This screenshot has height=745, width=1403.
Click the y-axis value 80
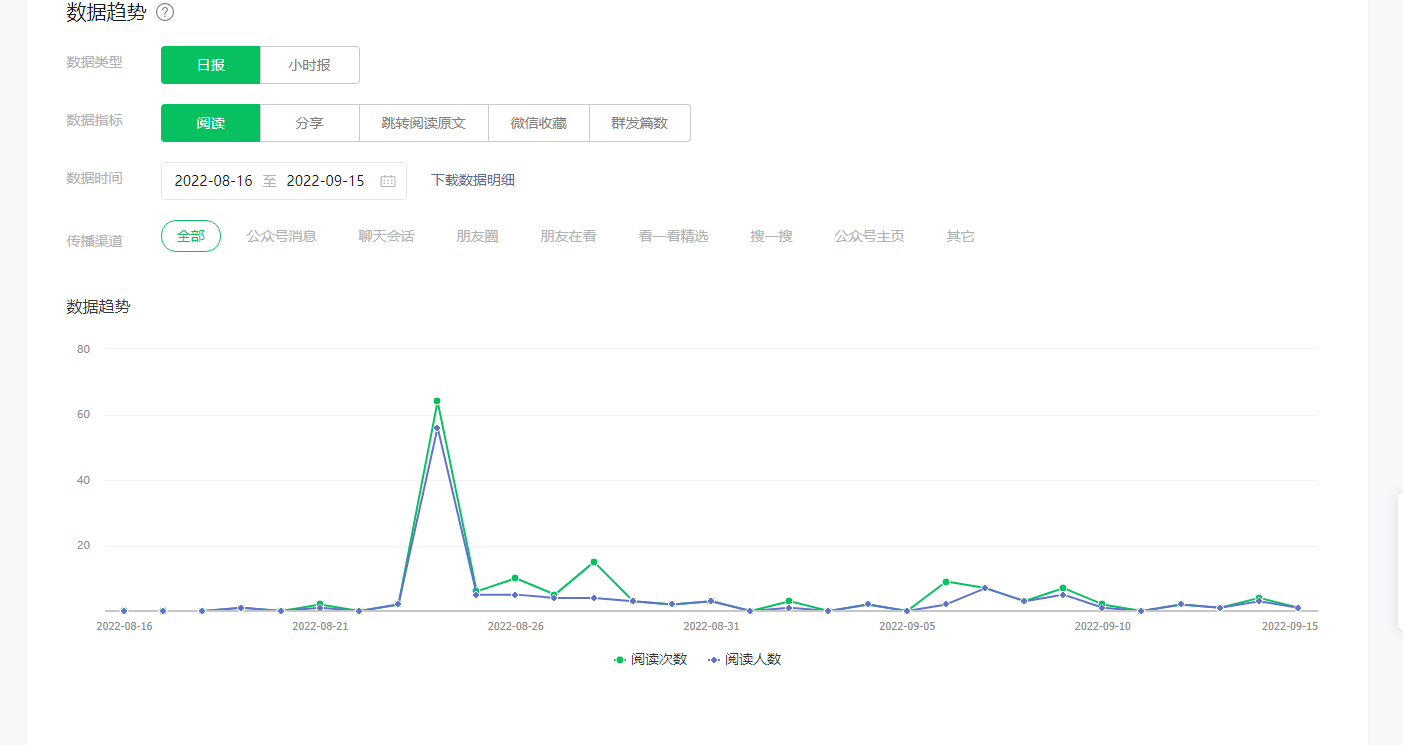tap(84, 349)
